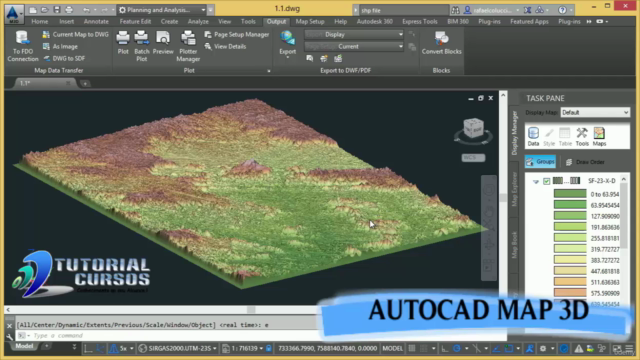This screenshot has height=360, width=640.
Task: Click the Print quick access icon
Action: (x=69, y=10)
